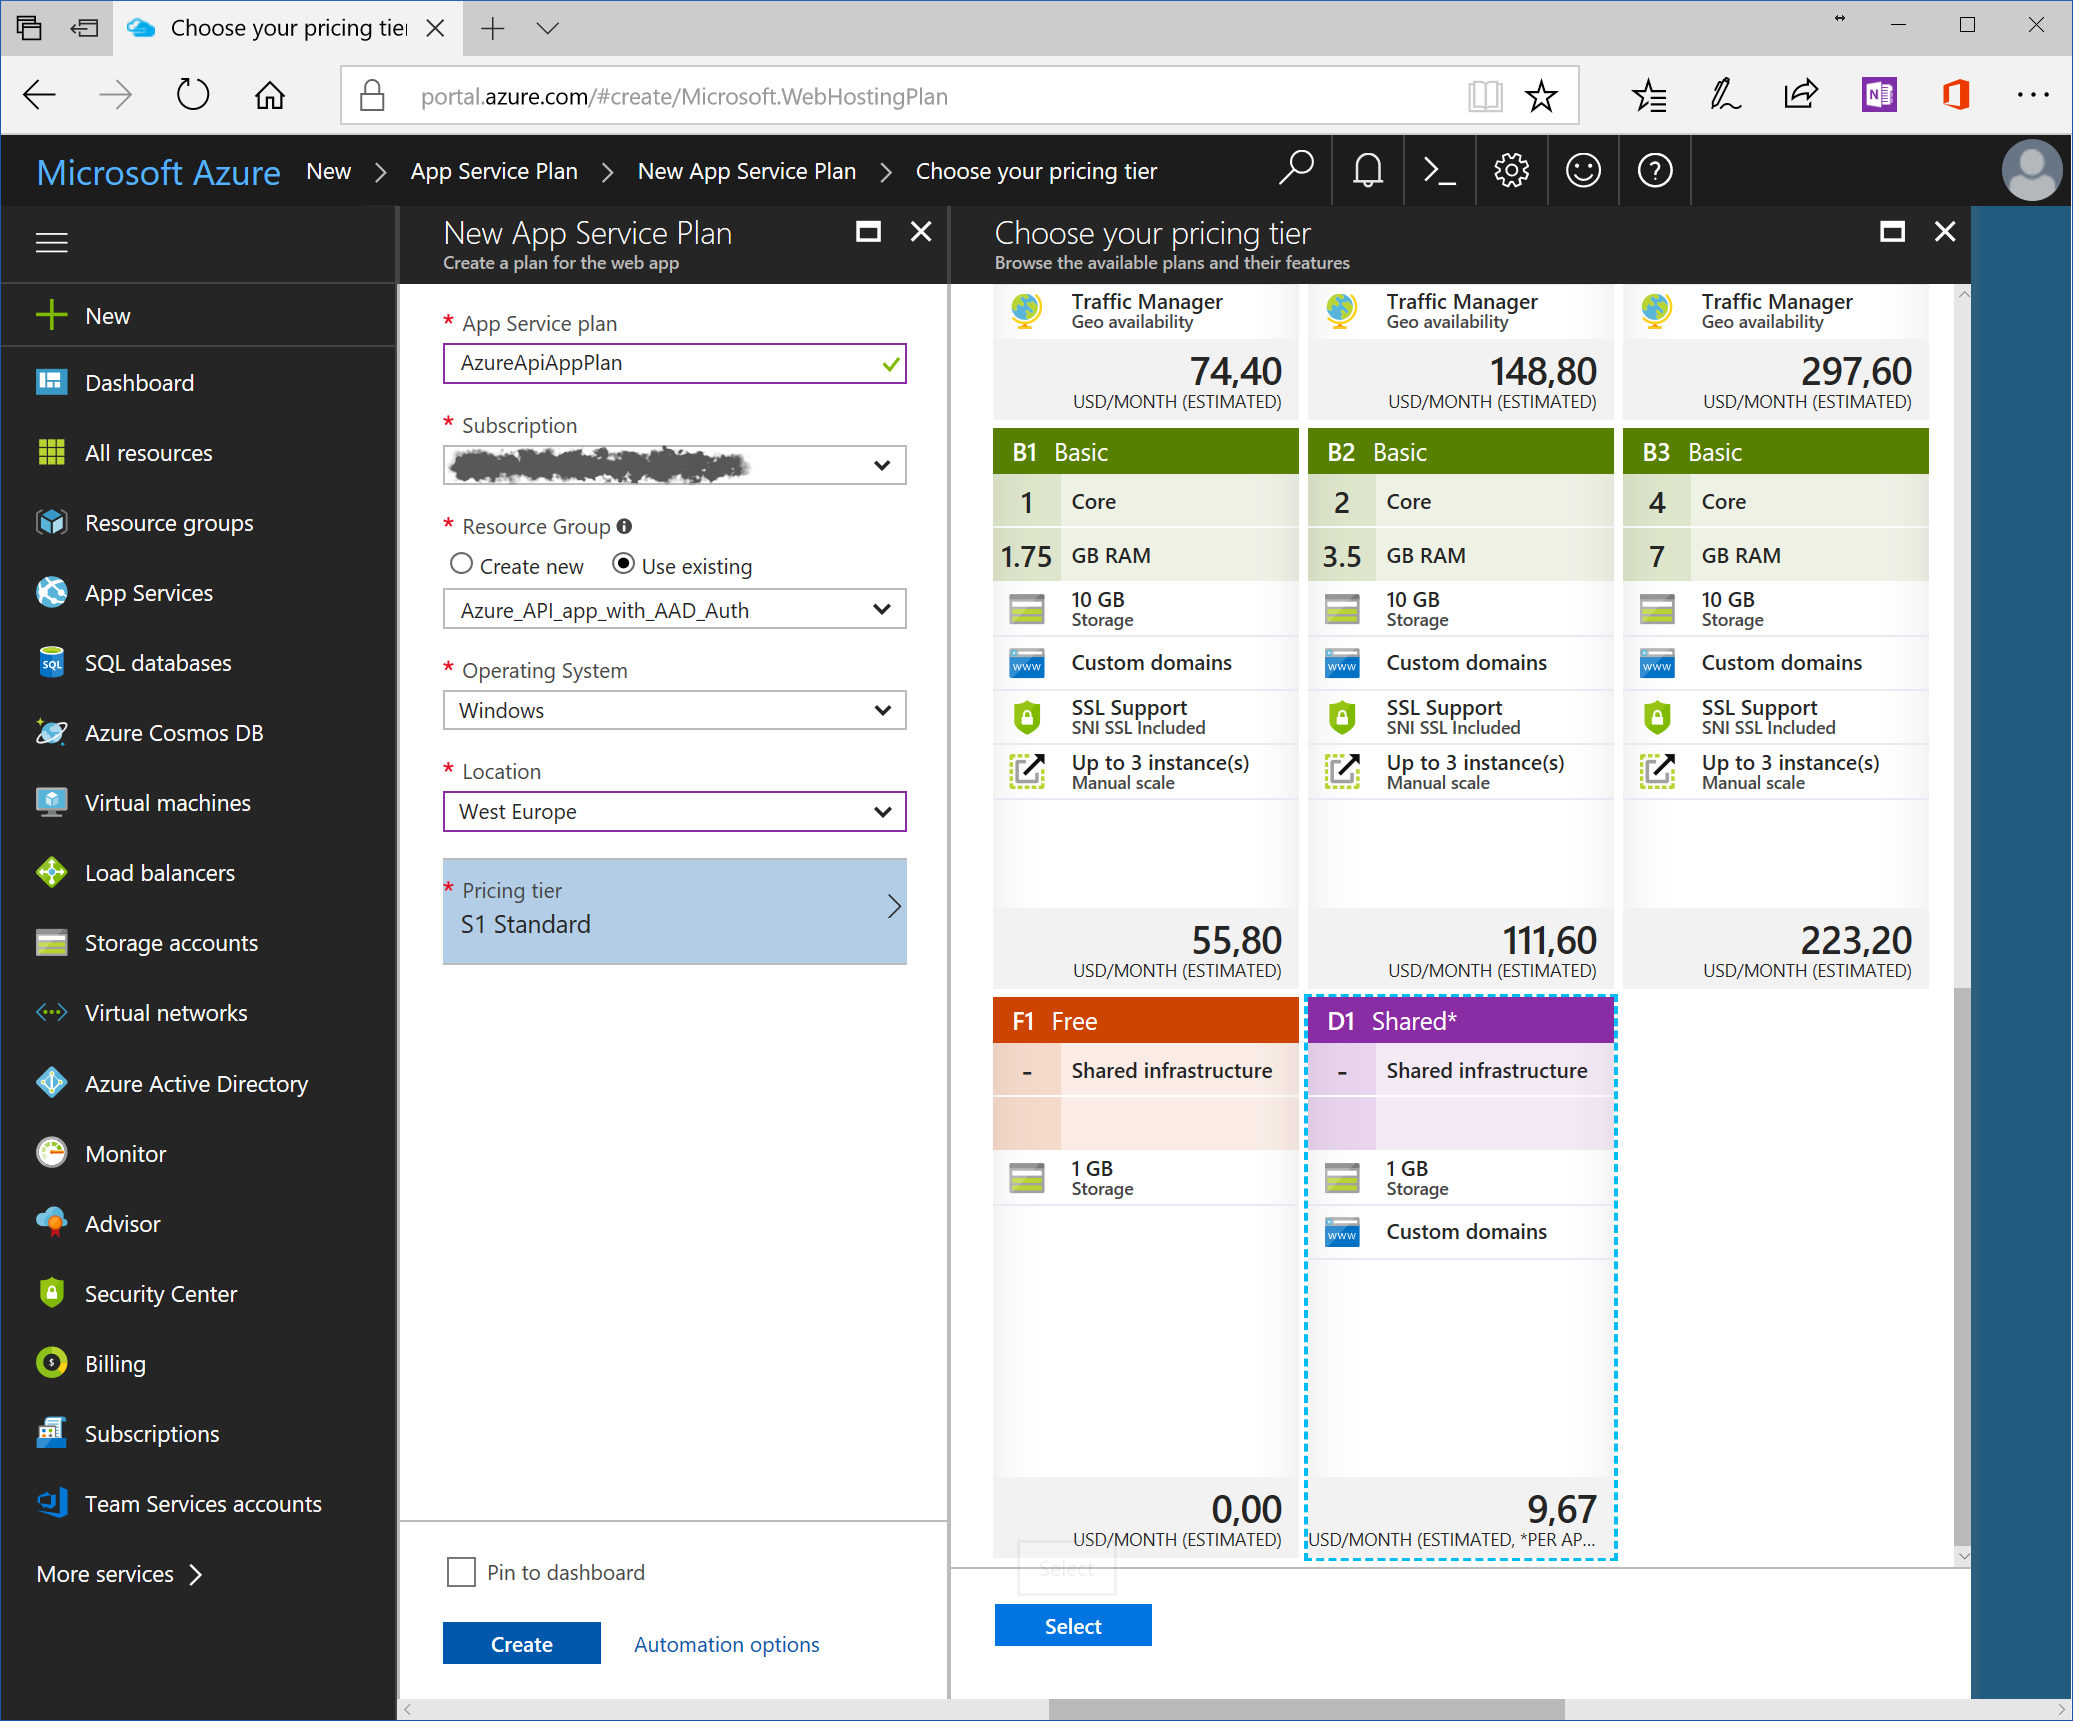Select the Use existing radio button

coord(623,564)
